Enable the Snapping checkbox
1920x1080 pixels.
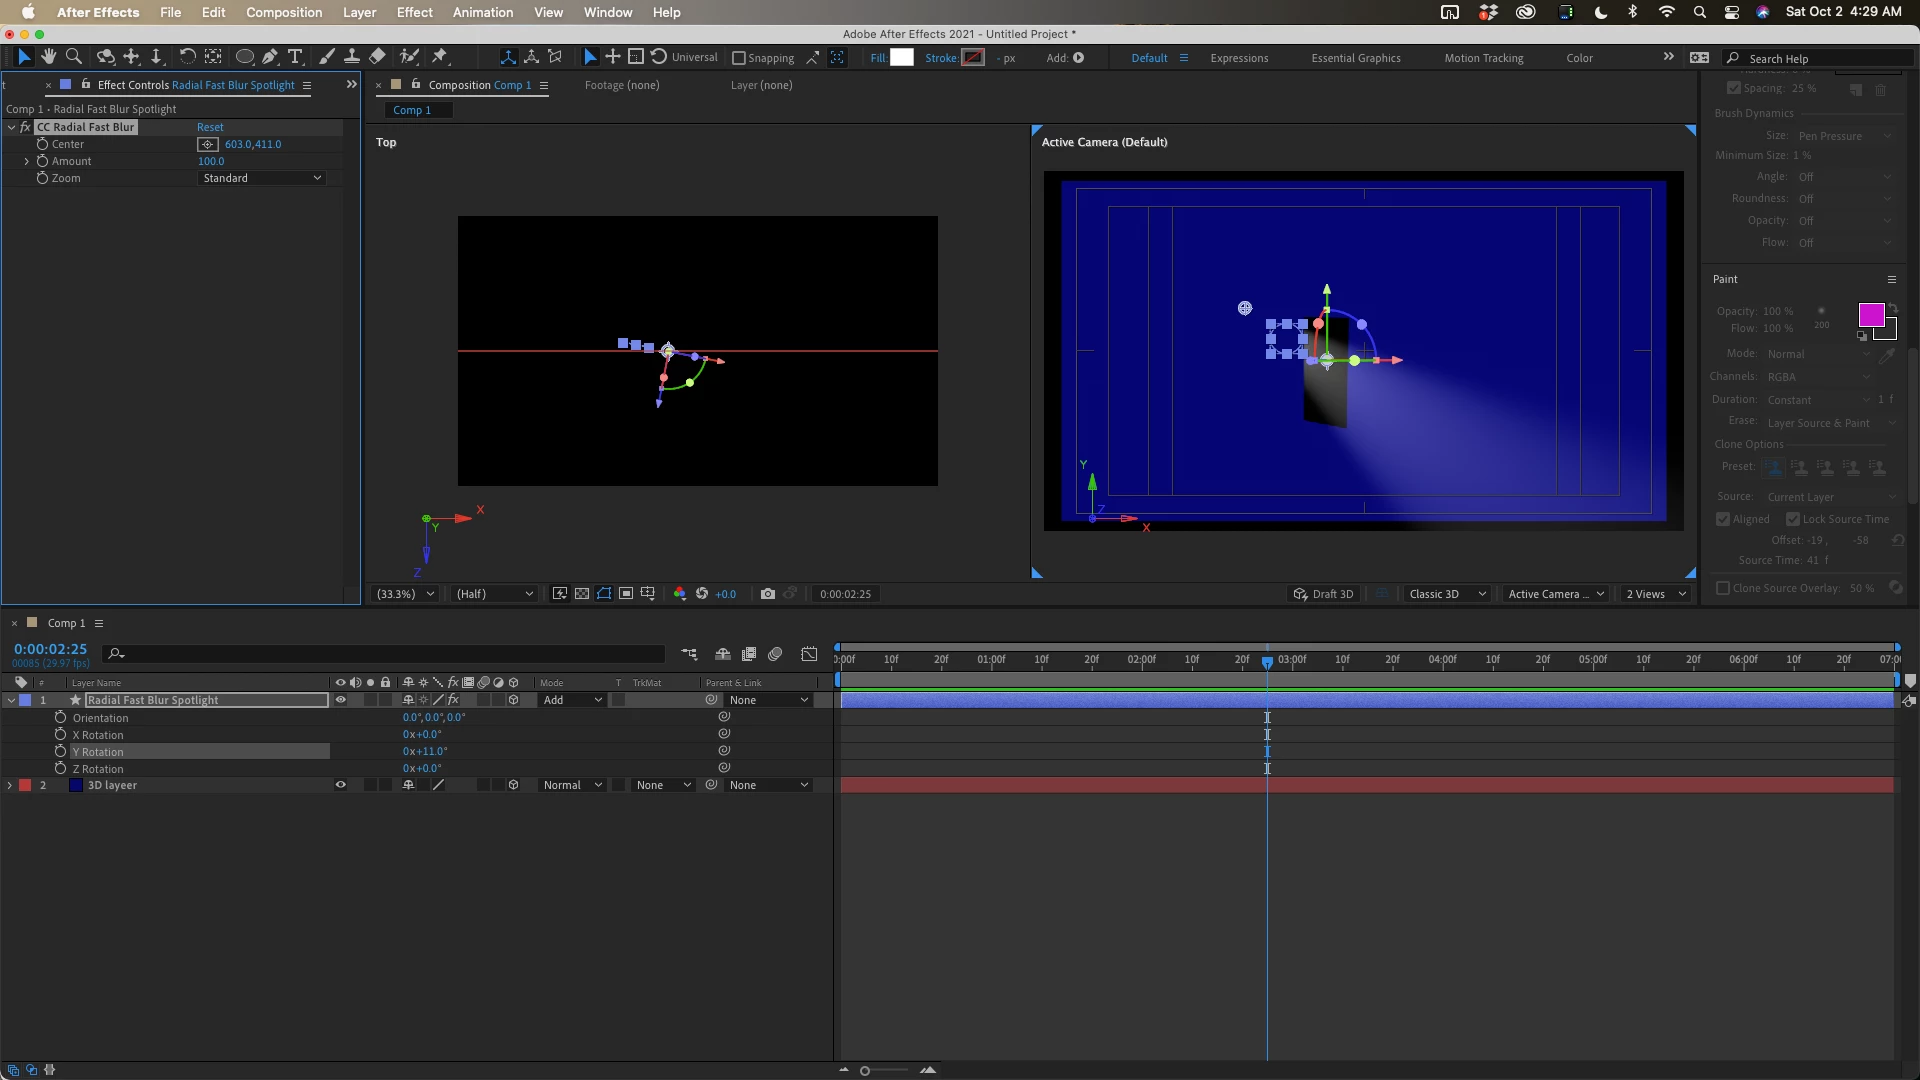coord(739,58)
